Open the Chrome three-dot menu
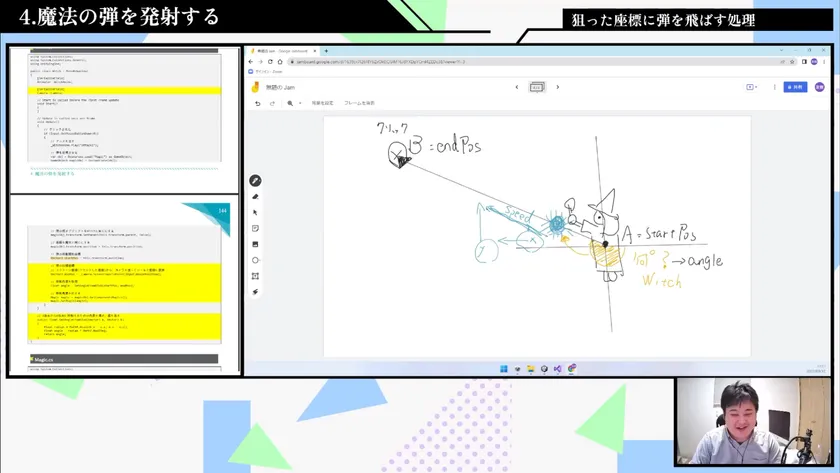 (x=824, y=62)
